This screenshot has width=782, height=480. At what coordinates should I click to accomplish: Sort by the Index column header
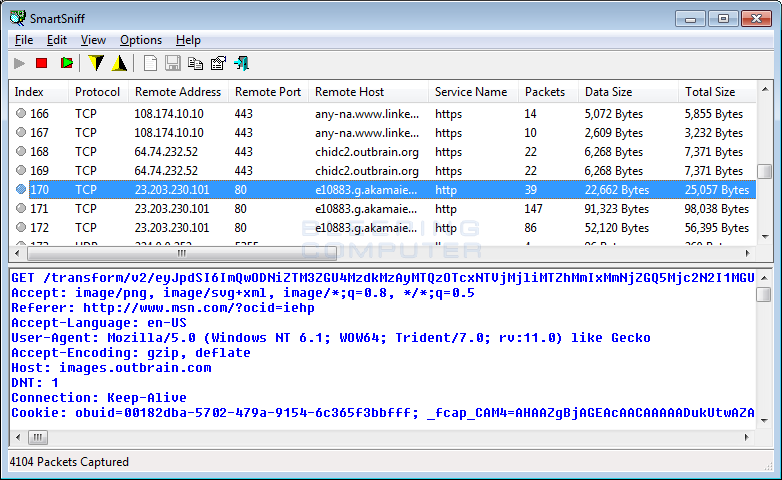[38, 92]
